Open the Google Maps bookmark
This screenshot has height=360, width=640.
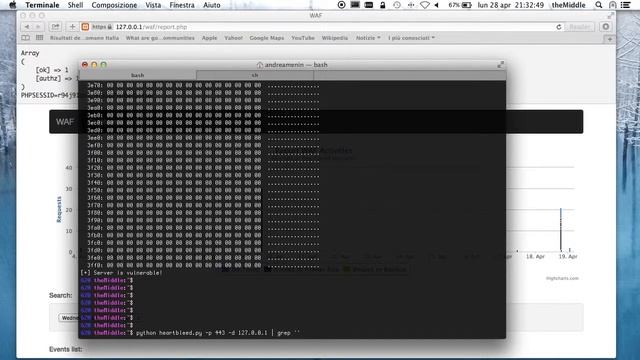coord(267,38)
